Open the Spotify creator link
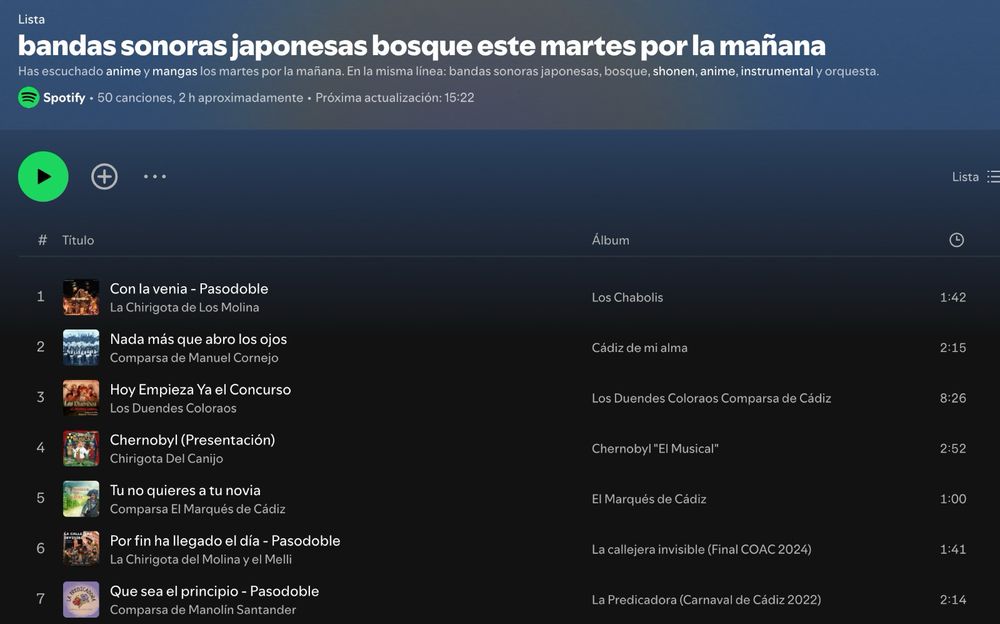1000x624 pixels. 64,98
